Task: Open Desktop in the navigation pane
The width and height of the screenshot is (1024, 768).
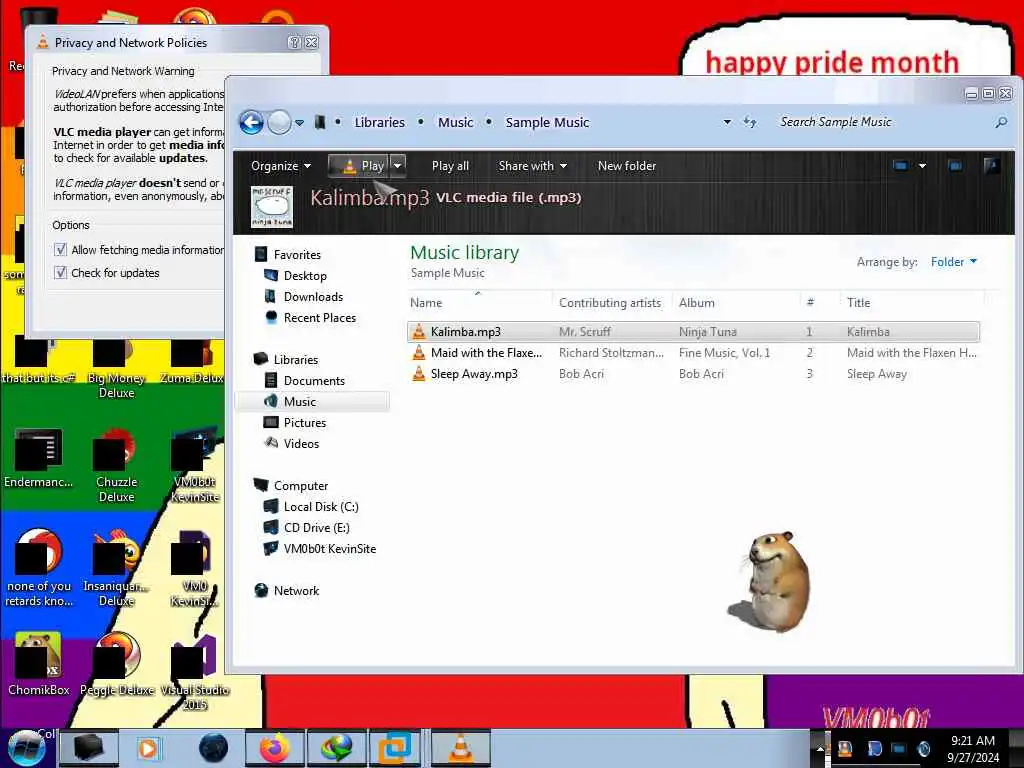Action: click(305, 276)
